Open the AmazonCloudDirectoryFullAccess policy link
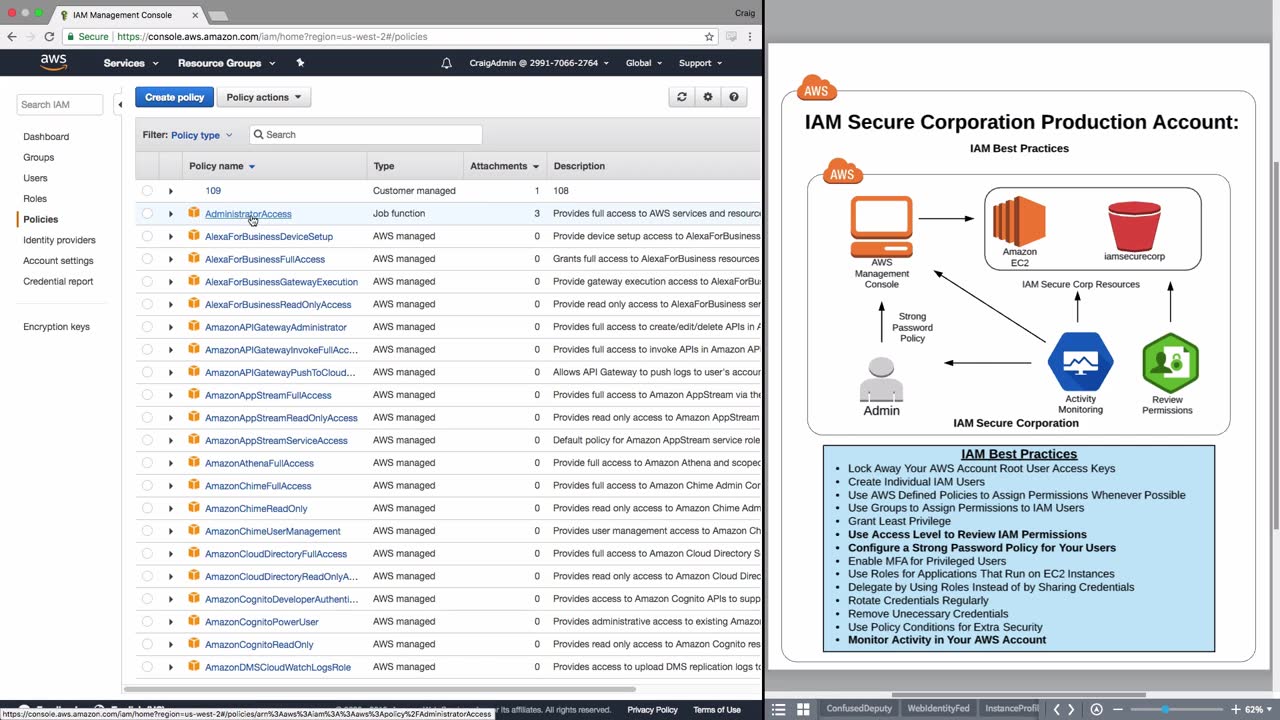 [x=276, y=554]
